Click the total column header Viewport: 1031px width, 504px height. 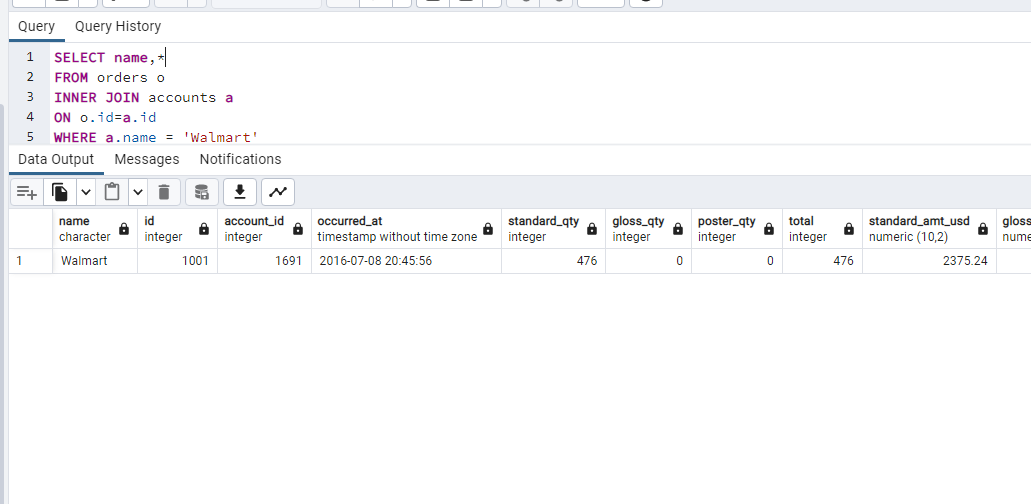(823, 229)
